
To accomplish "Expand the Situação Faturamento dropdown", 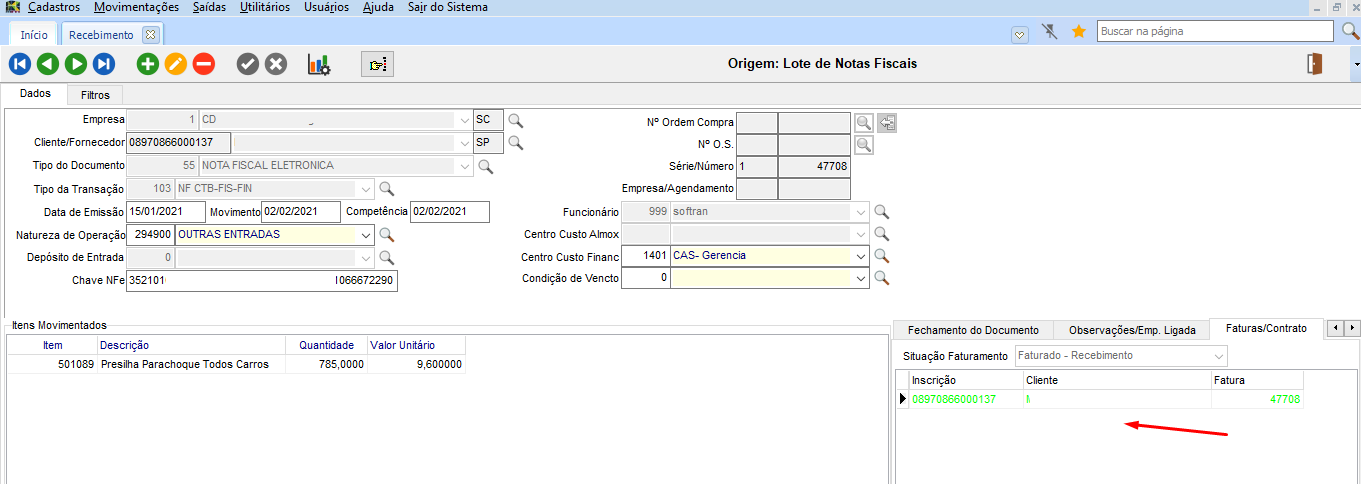I will pyautogui.click(x=1218, y=356).
